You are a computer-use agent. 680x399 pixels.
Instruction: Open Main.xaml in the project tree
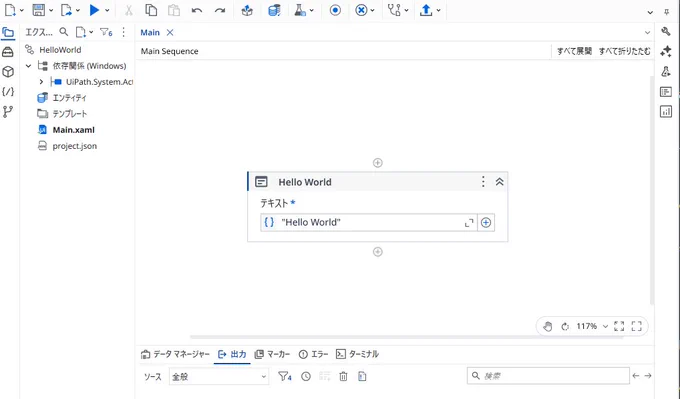click(73, 130)
